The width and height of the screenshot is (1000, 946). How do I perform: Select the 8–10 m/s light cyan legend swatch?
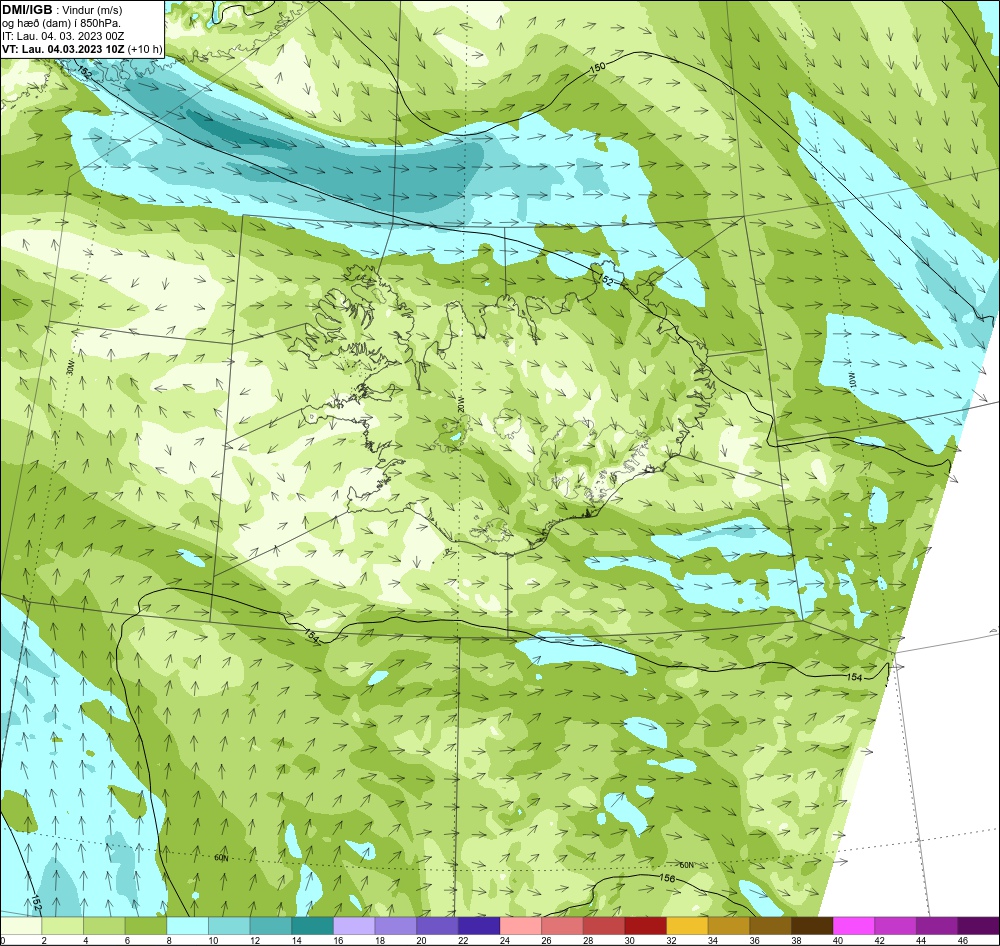click(x=188, y=926)
